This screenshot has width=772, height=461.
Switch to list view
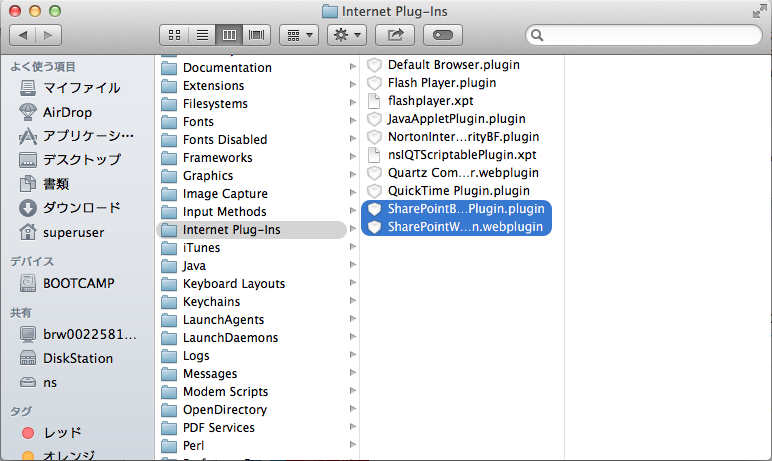(x=202, y=35)
